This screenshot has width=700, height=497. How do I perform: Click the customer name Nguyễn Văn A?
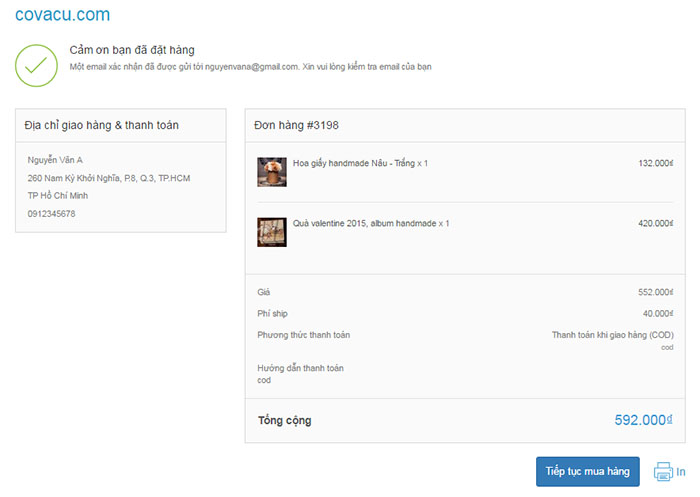55,160
